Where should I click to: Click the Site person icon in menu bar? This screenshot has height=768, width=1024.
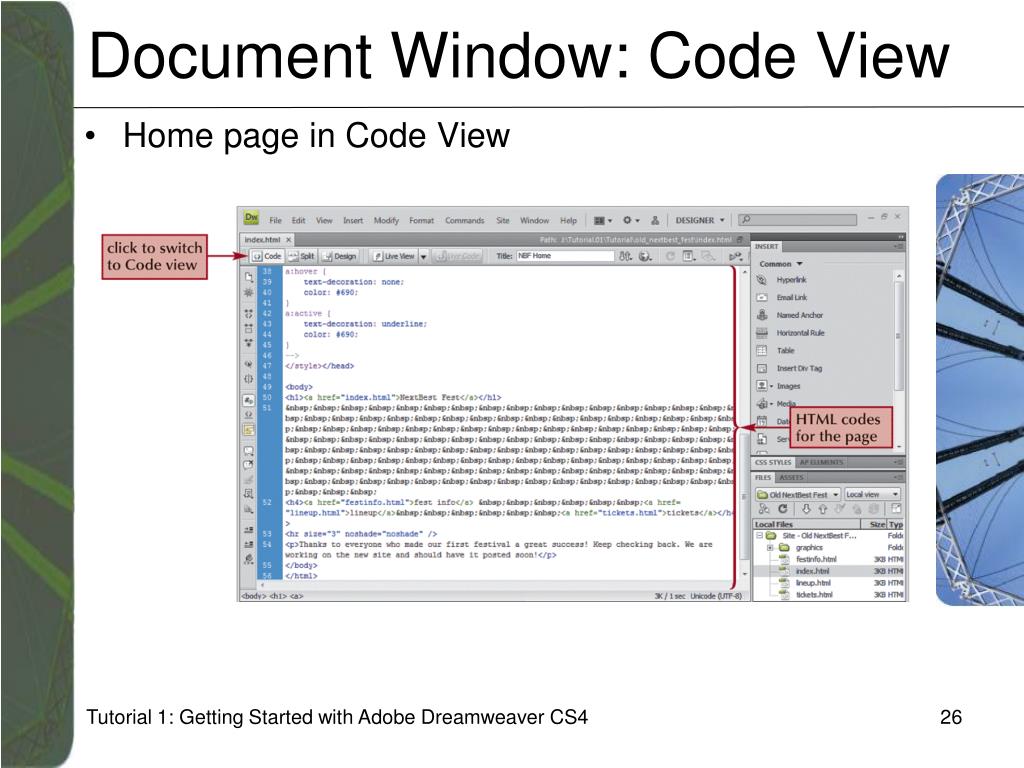(655, 221)
